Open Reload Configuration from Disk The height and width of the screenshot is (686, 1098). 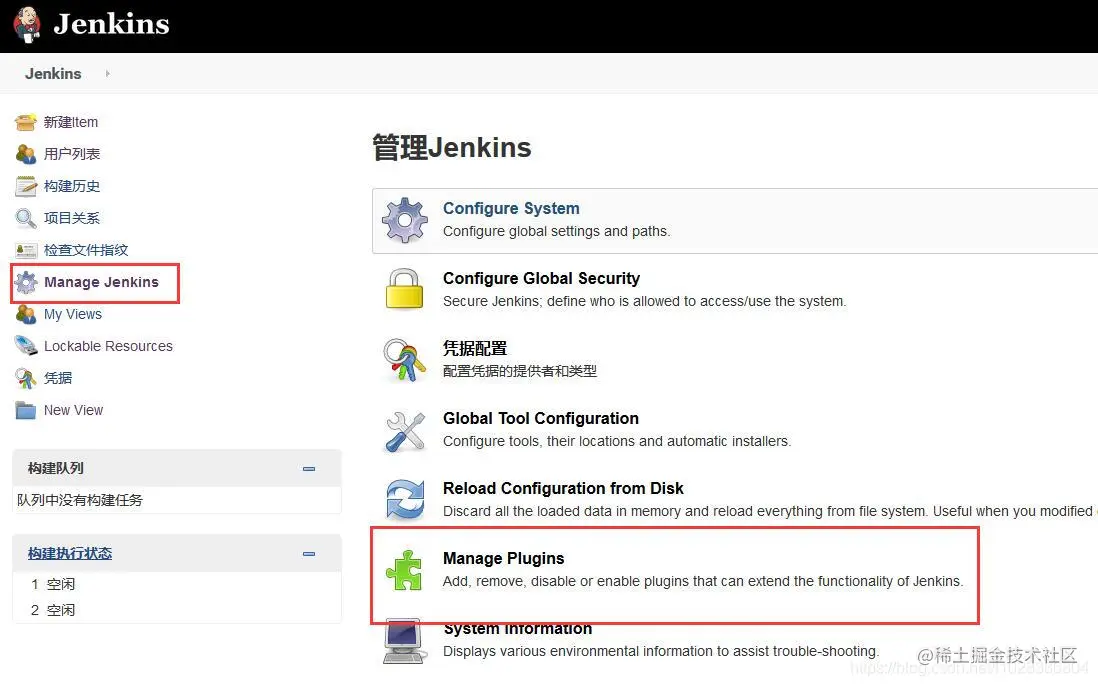[563, 489]
